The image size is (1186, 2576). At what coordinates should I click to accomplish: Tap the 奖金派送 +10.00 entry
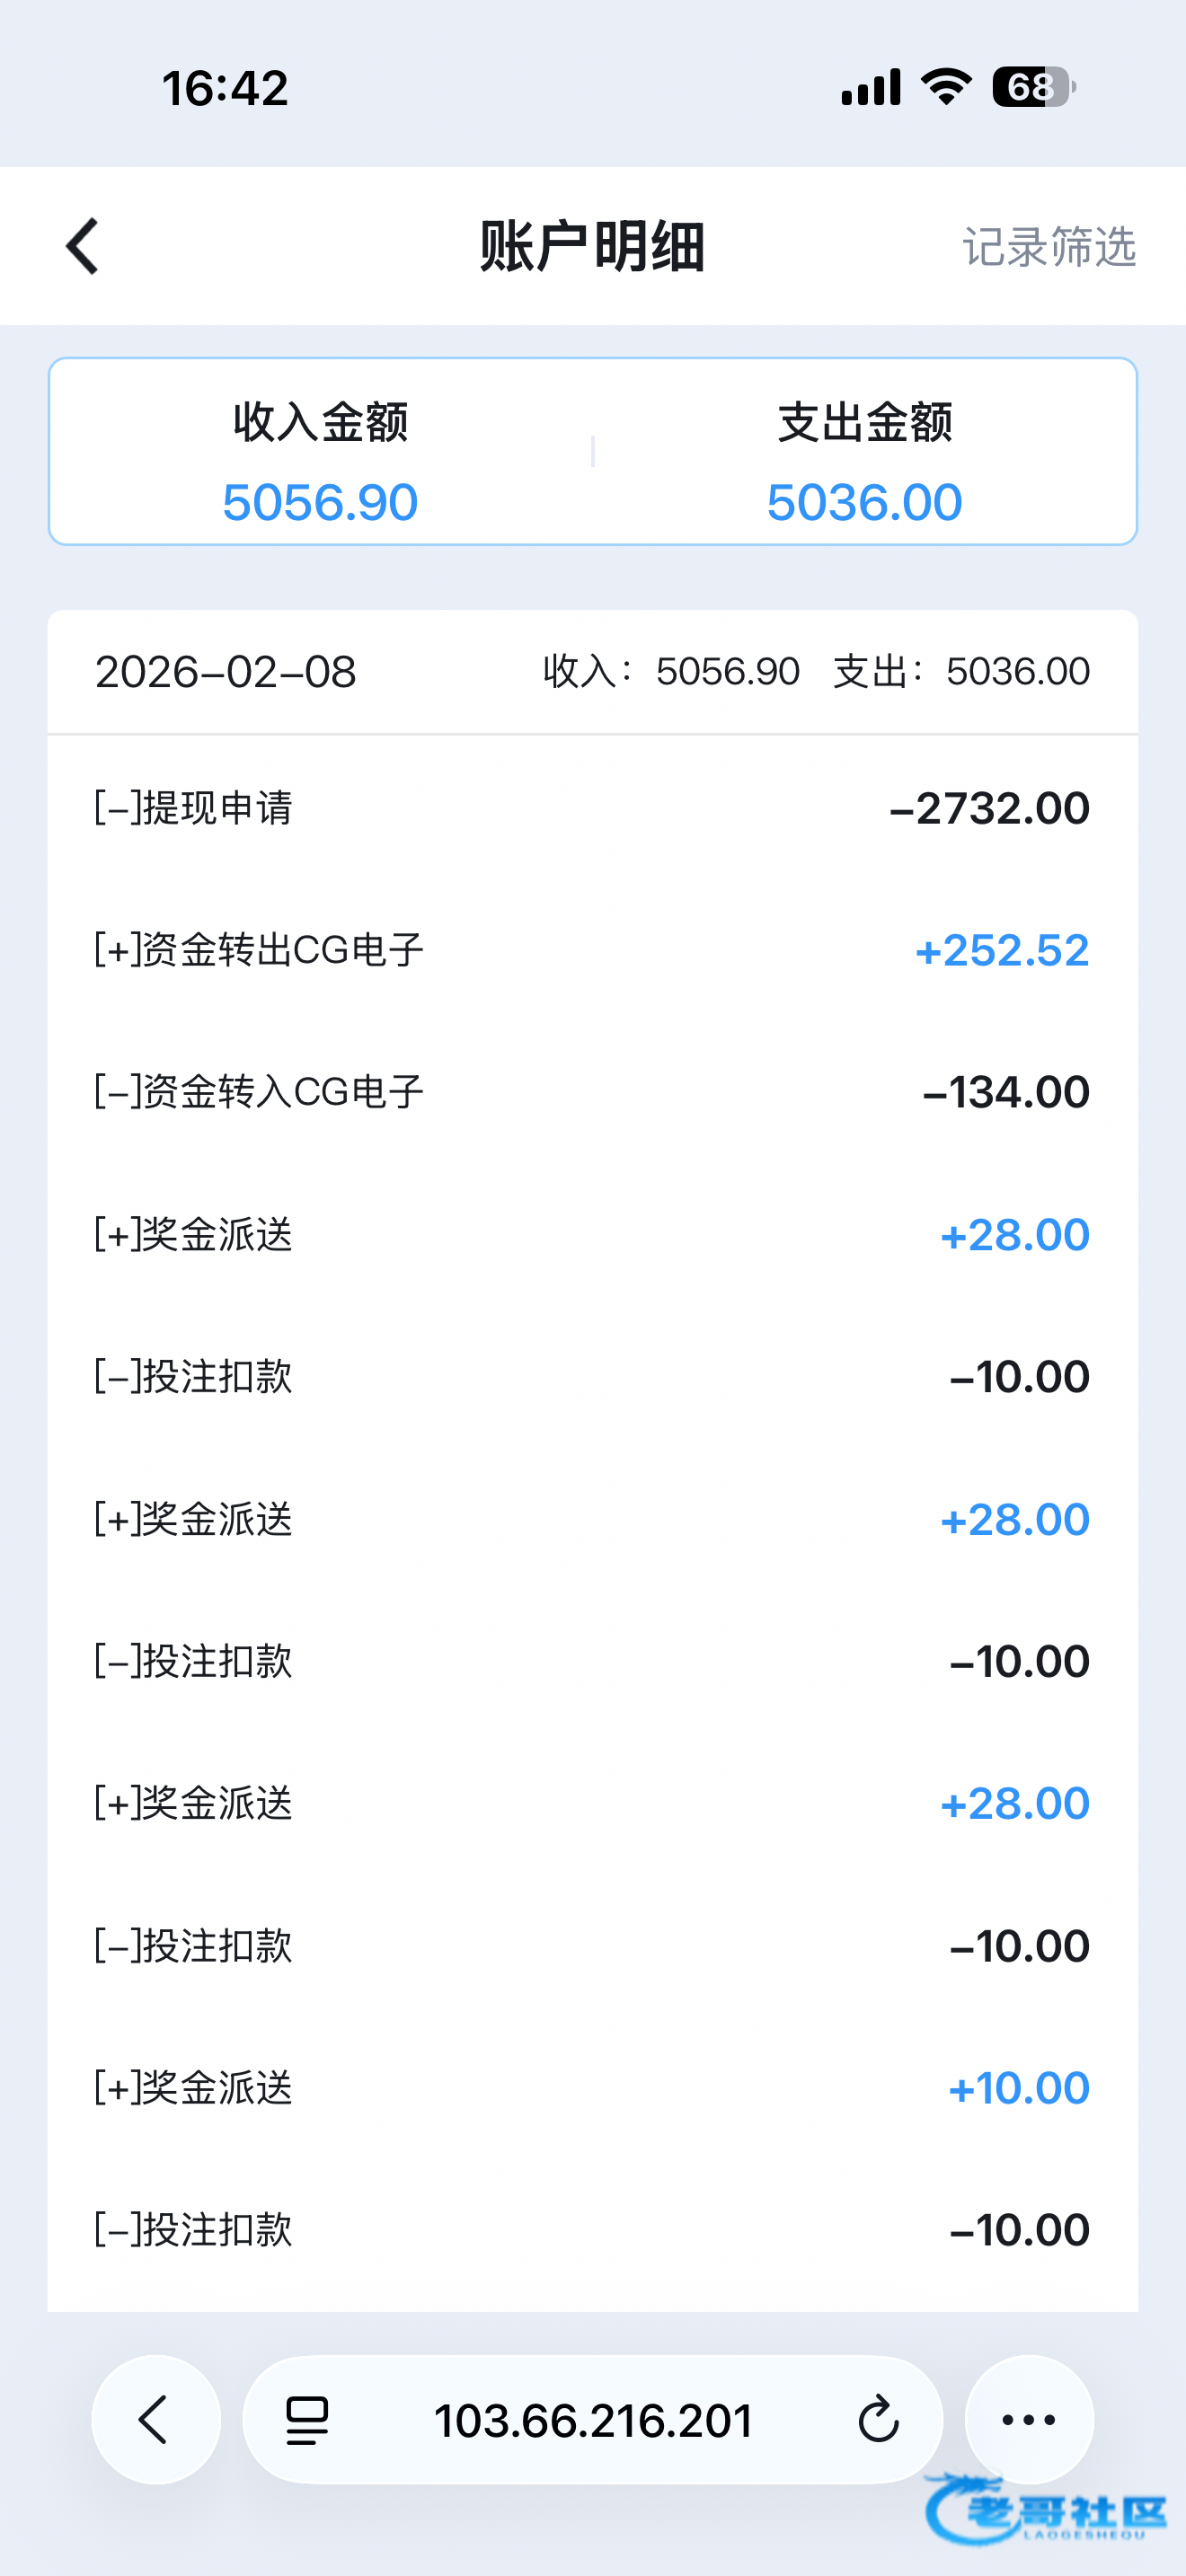(x=593, y=2088)
